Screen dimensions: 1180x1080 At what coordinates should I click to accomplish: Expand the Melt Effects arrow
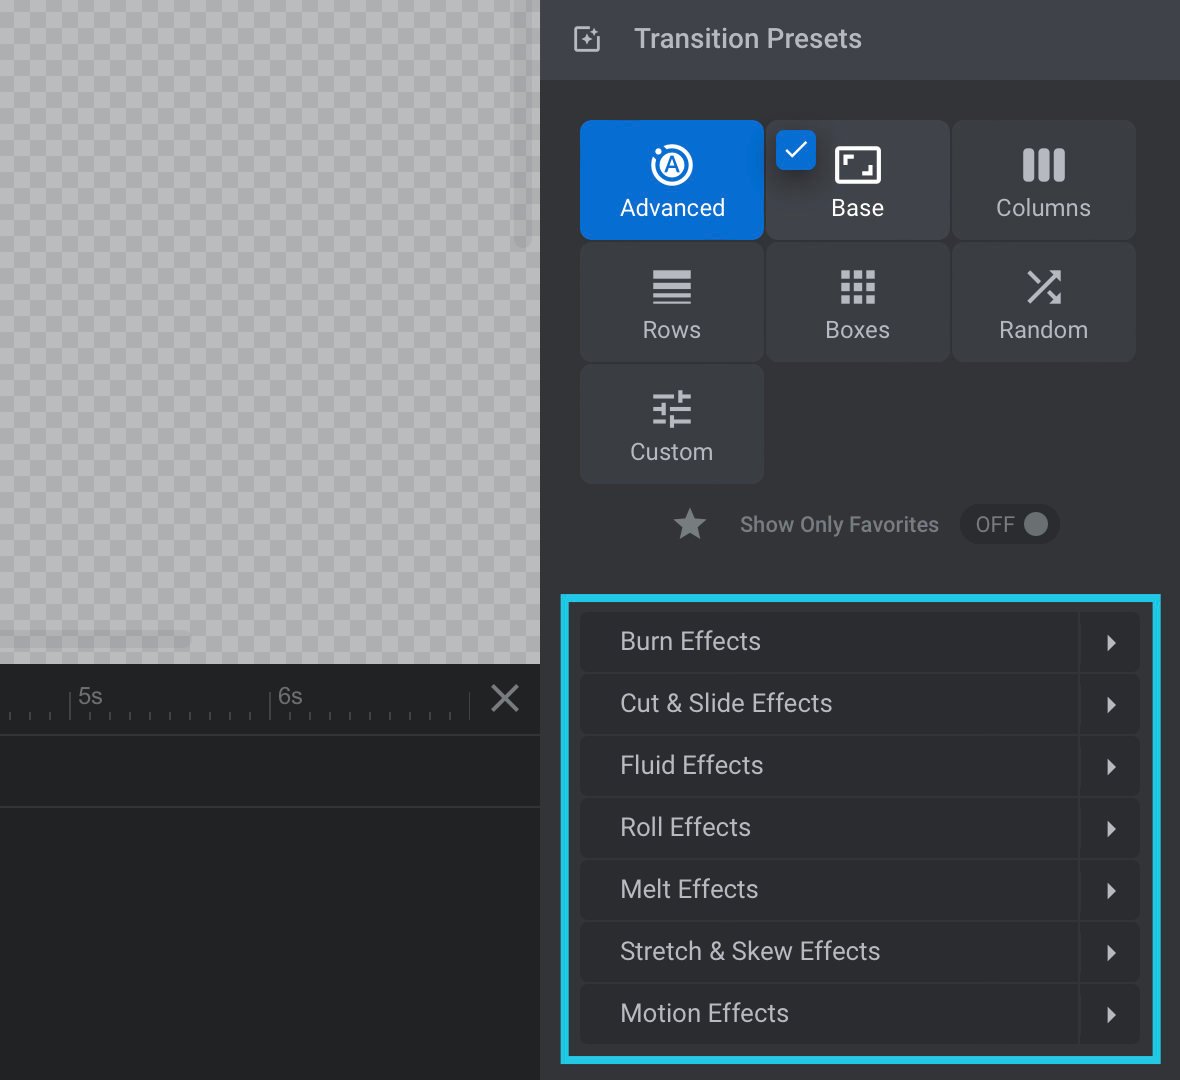[1110, 890]
